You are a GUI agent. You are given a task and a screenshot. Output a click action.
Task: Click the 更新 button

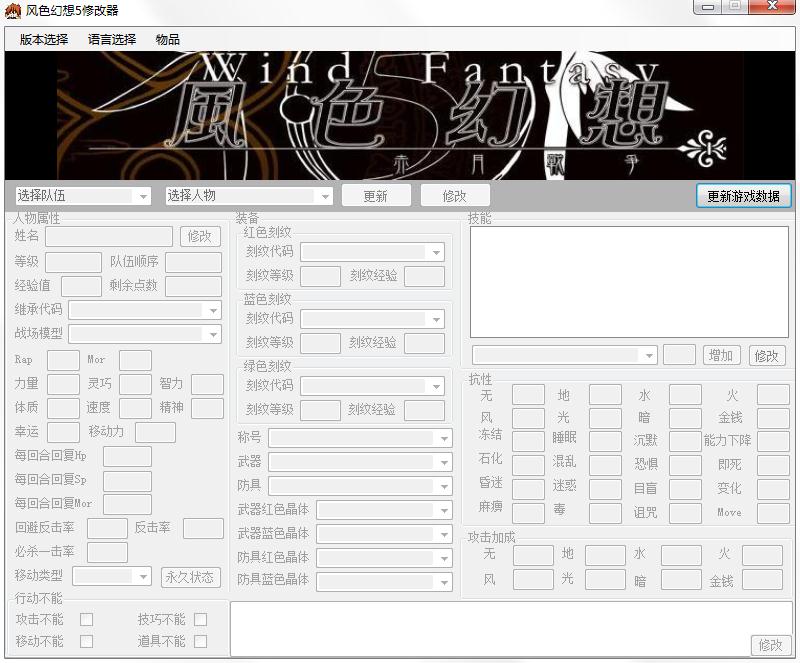376,196
